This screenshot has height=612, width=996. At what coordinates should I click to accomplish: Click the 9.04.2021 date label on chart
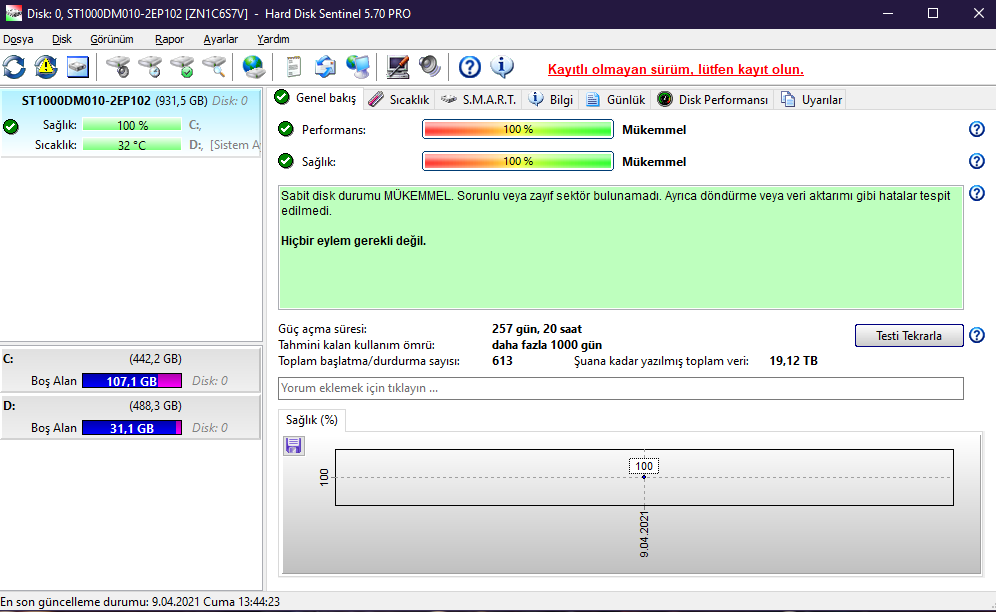coord(644,534)
